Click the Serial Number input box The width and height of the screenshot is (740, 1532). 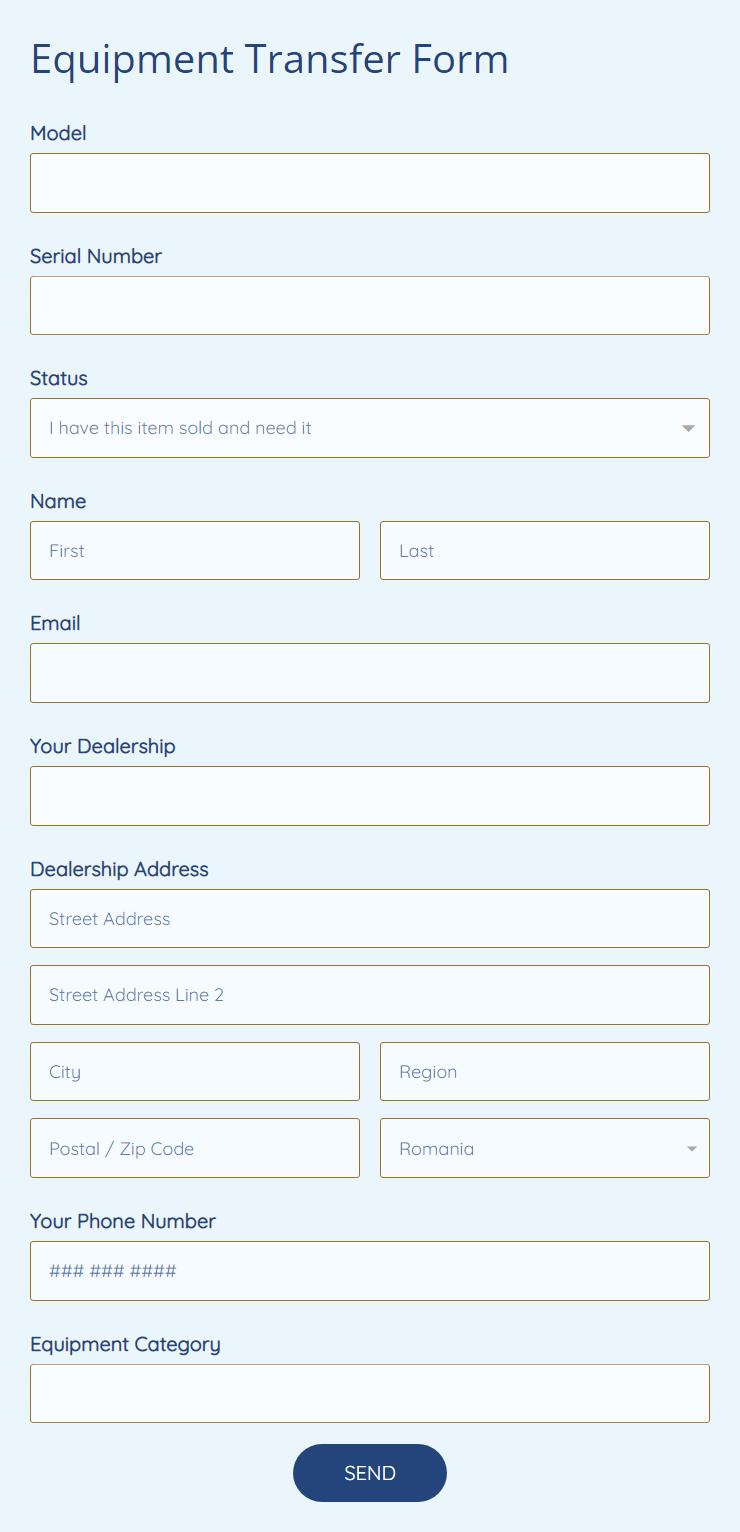(370, 305)
